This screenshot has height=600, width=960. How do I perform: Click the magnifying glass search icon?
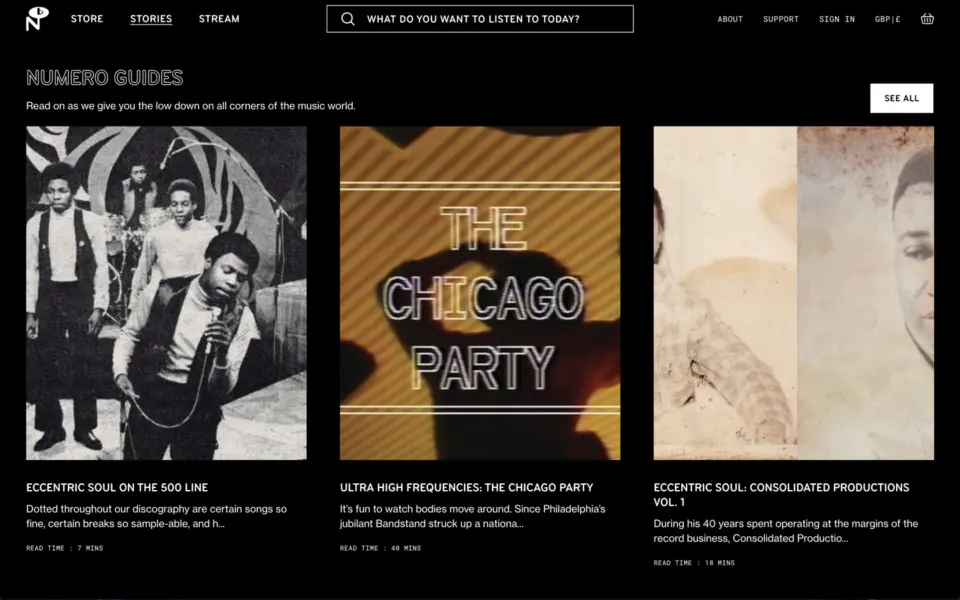click(x=348, y=18)
